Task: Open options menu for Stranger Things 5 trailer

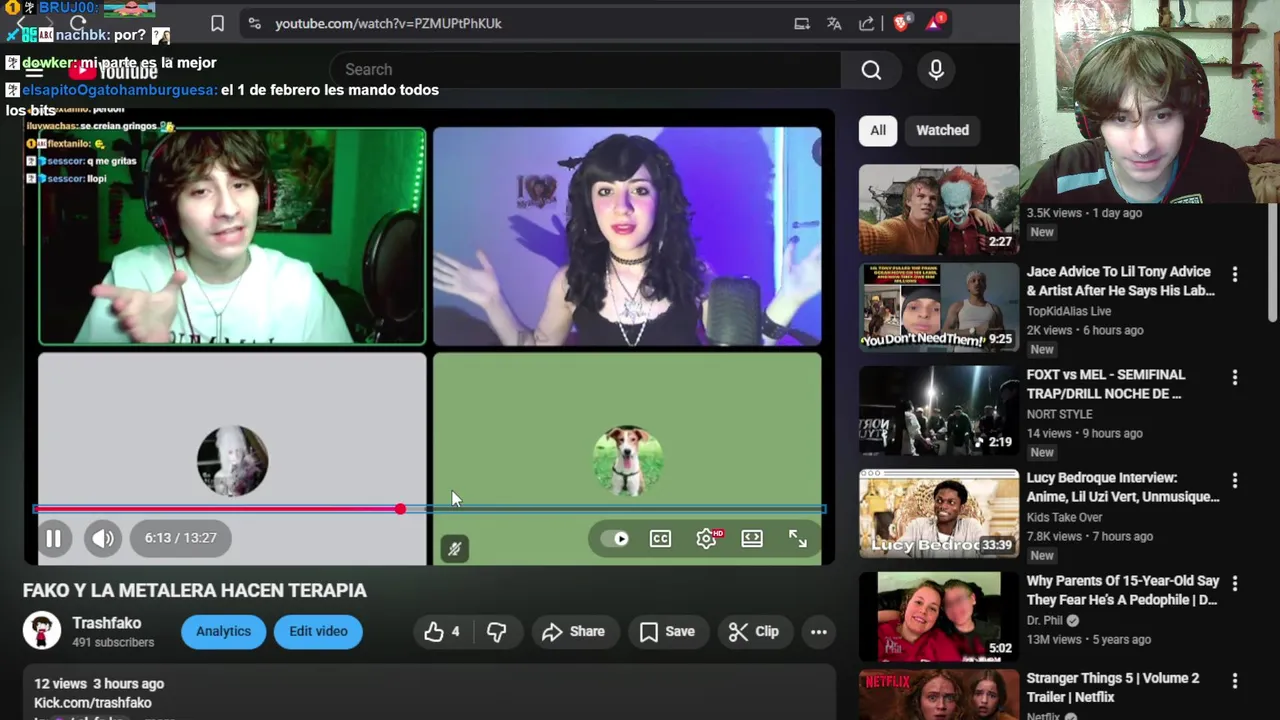Action: [1235, 680]
